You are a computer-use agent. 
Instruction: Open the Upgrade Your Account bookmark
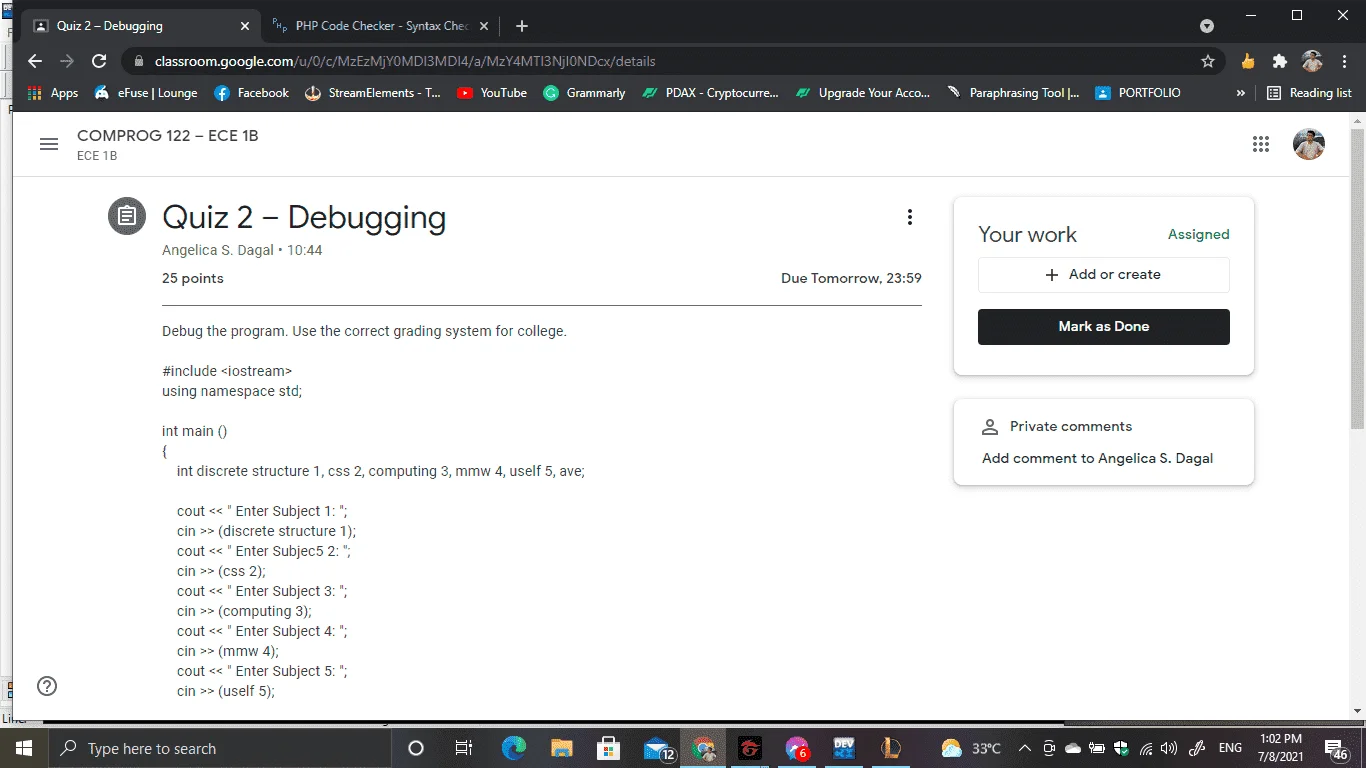[863, 93]
